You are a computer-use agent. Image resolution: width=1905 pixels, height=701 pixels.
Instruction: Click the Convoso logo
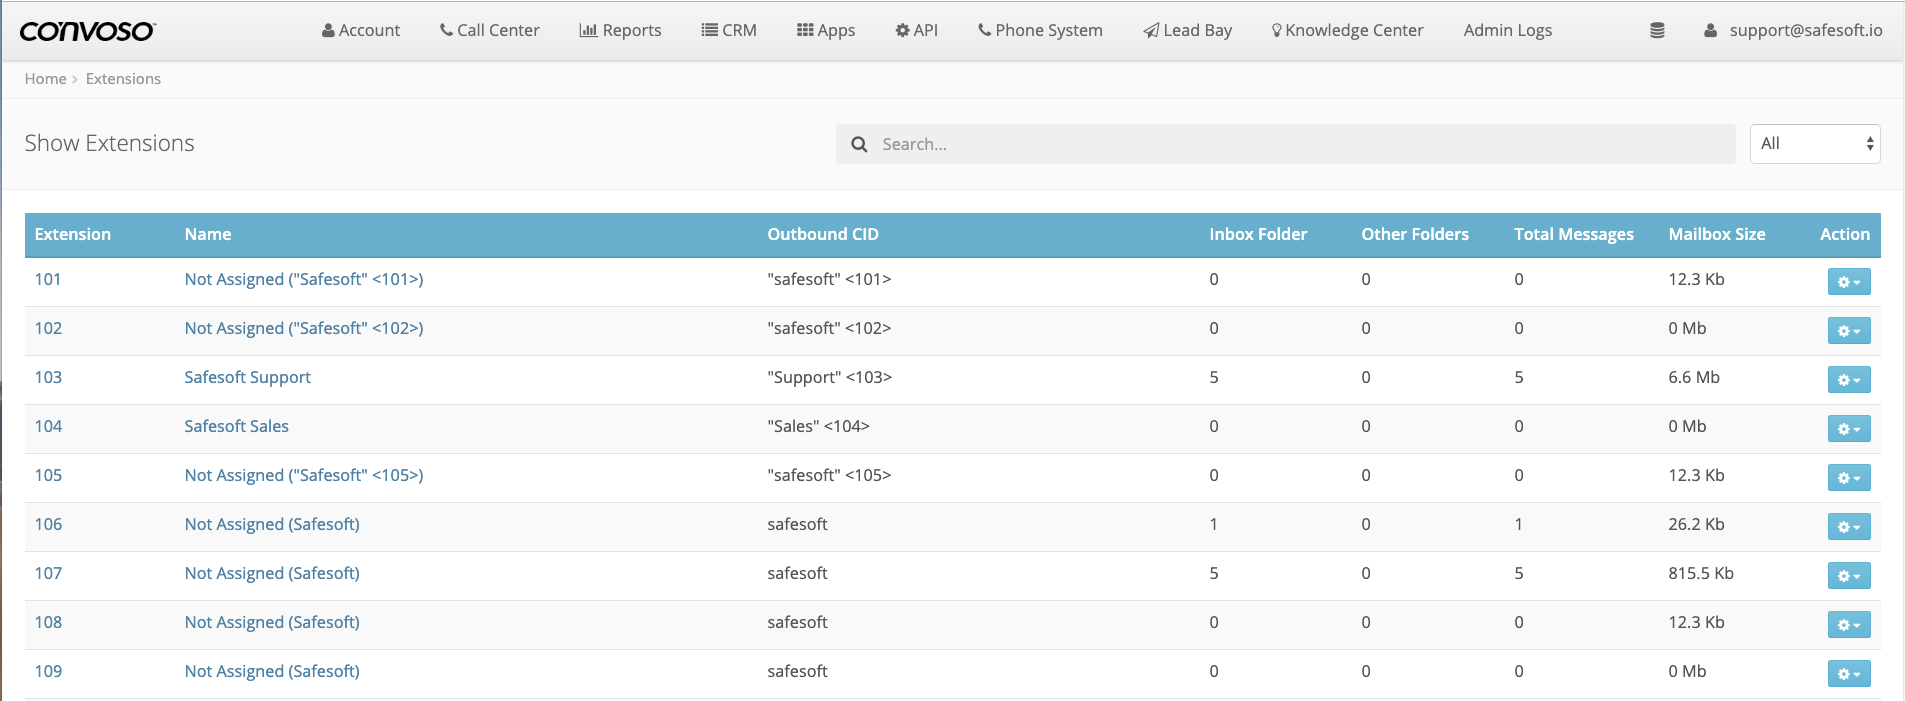[87, 31]
